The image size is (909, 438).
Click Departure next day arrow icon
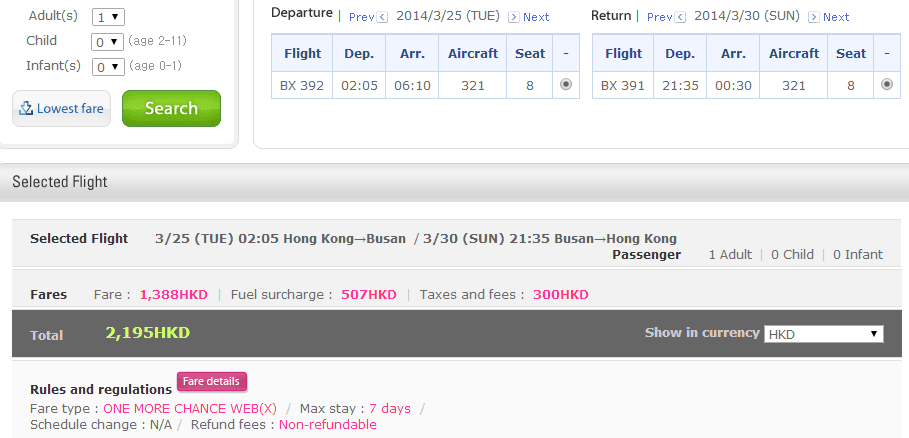click(514, 17)
